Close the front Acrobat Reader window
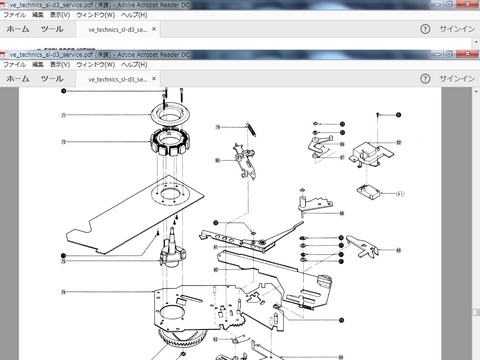Image resolution: width=480 pixels, height=360 pixels. point(467,53)
